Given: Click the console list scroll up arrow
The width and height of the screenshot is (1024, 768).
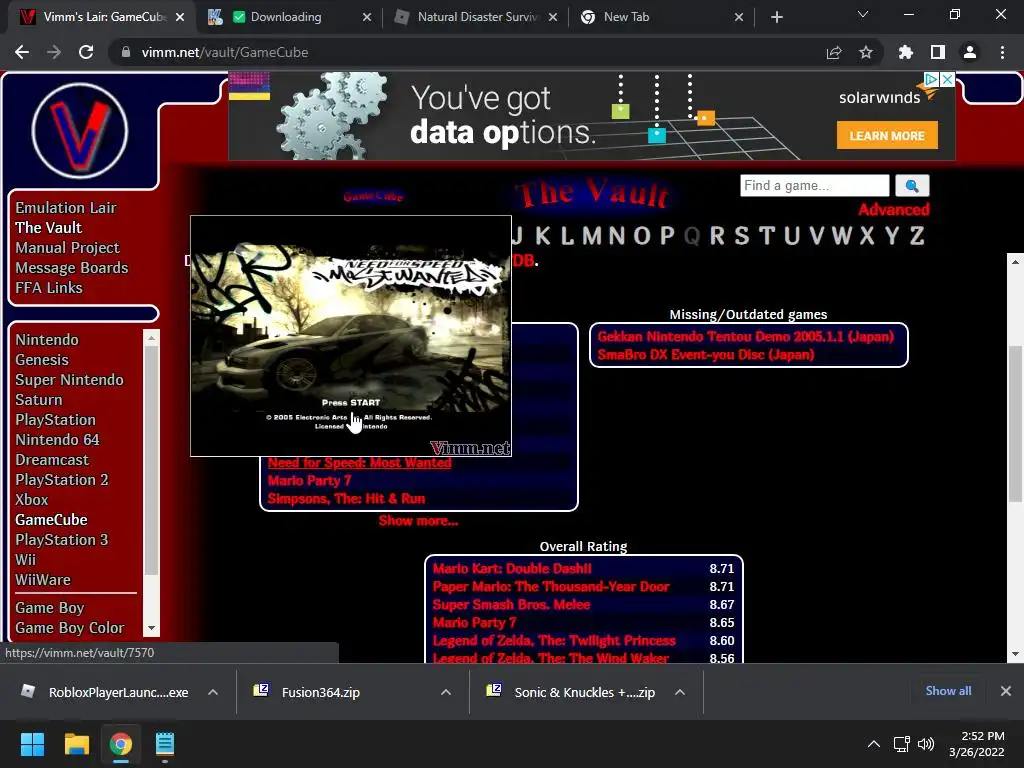Looking at the screenshot, I should pyautogui.click(x=152, y=338).
